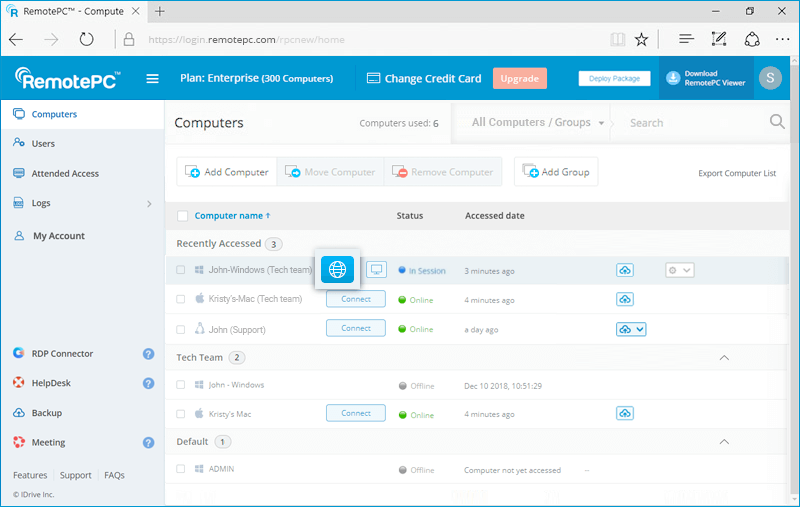Connect to John (Support)
The height and width of the screenshot is (507, 800).
coord(356,328)
